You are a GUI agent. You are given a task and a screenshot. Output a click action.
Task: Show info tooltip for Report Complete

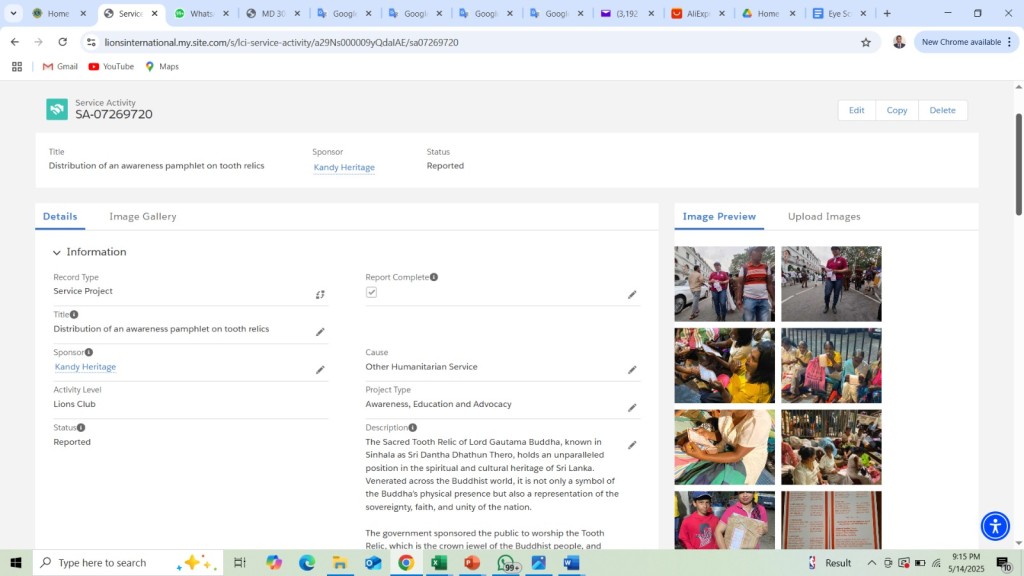coord(434,277)
